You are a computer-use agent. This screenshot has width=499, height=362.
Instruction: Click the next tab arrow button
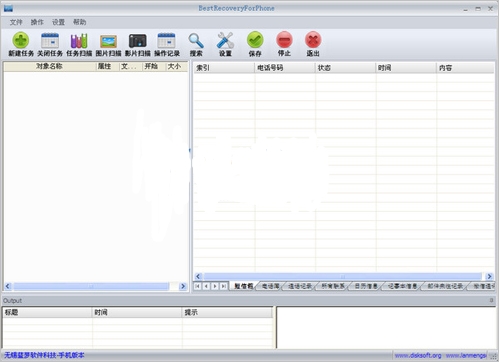coord(215,286)
